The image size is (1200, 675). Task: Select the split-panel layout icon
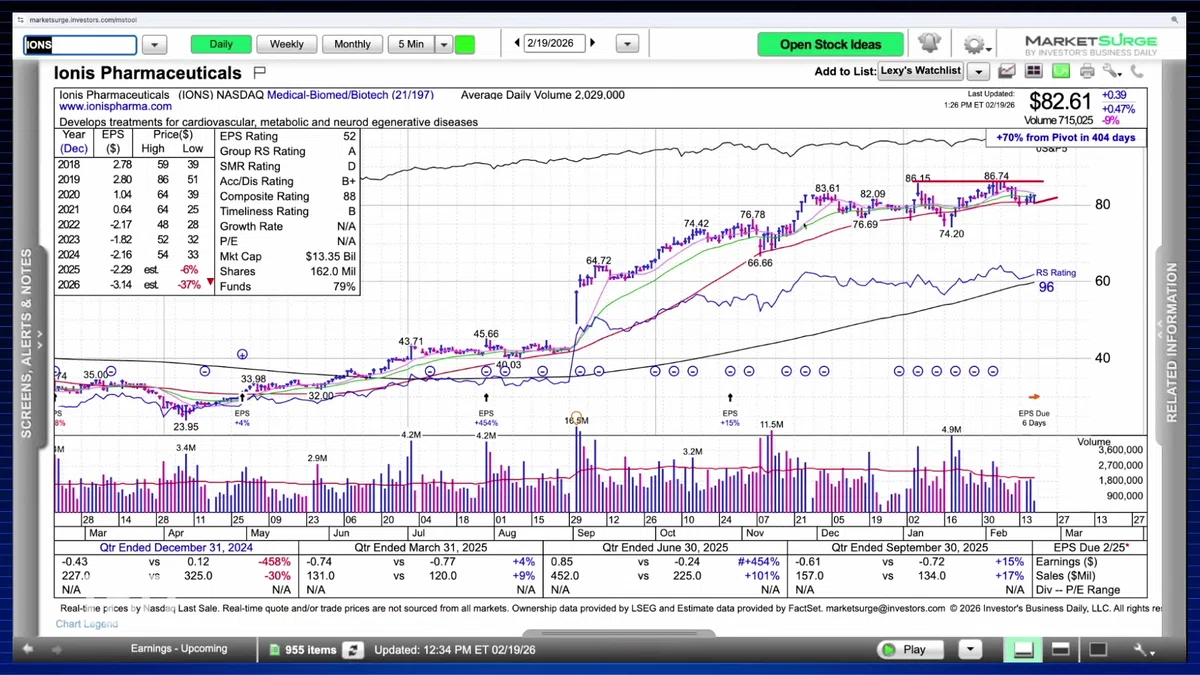pos(1060,650)
